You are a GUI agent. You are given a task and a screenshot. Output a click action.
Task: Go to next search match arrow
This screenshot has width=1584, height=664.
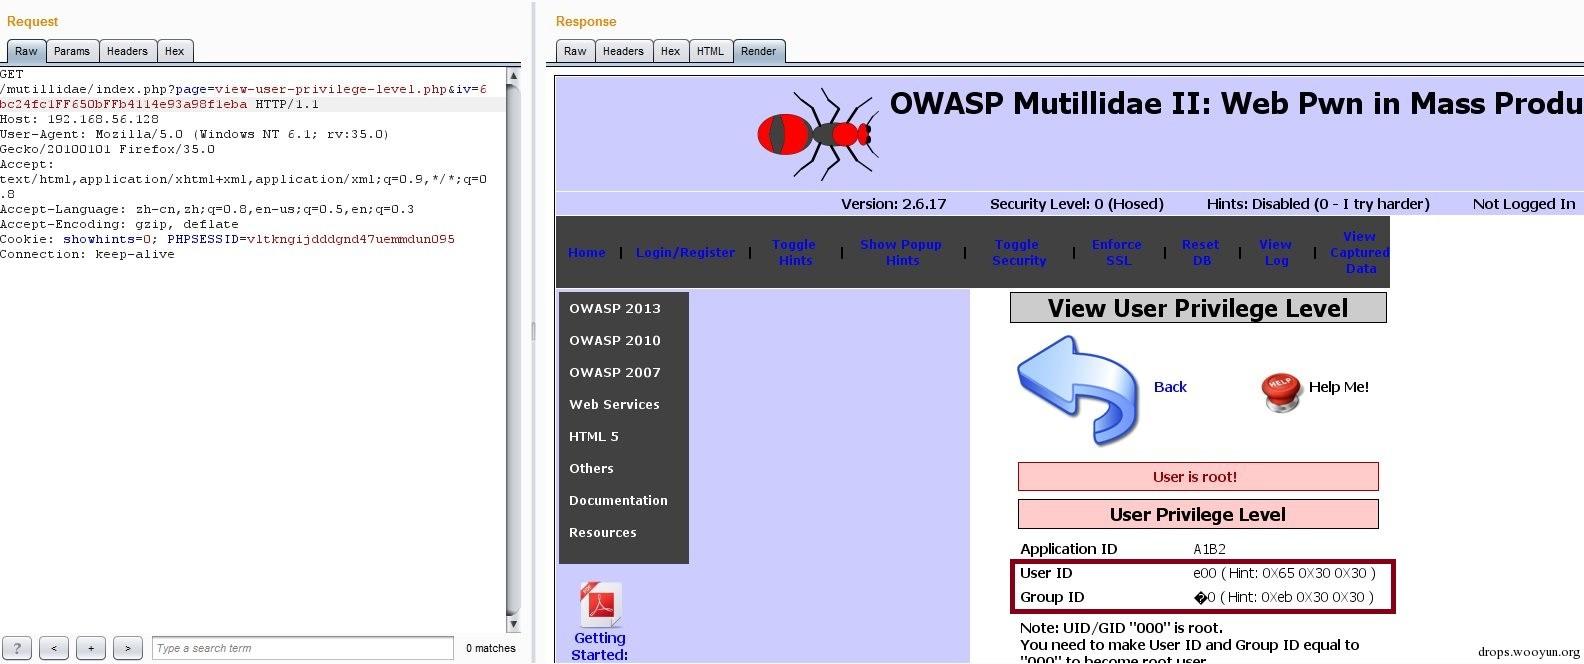click(128, 648)
